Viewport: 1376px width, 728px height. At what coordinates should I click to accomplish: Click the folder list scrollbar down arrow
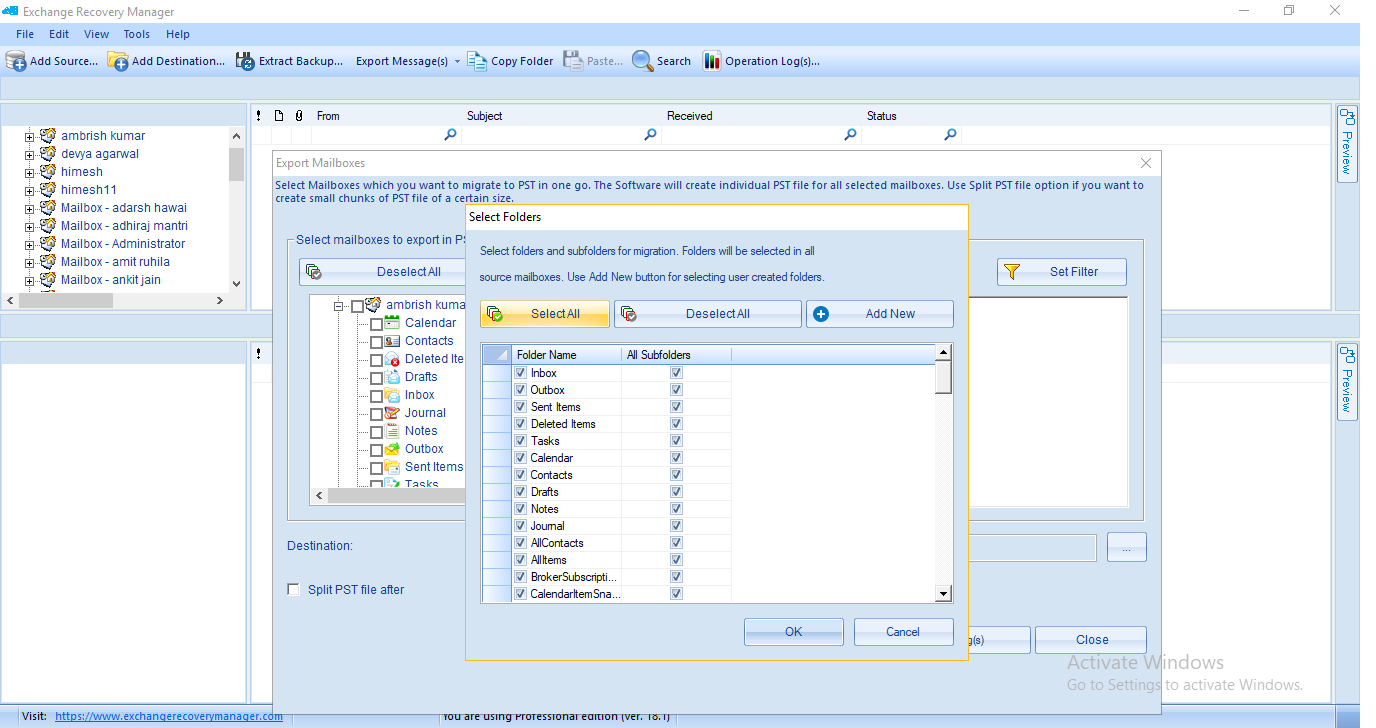(943, 594)
